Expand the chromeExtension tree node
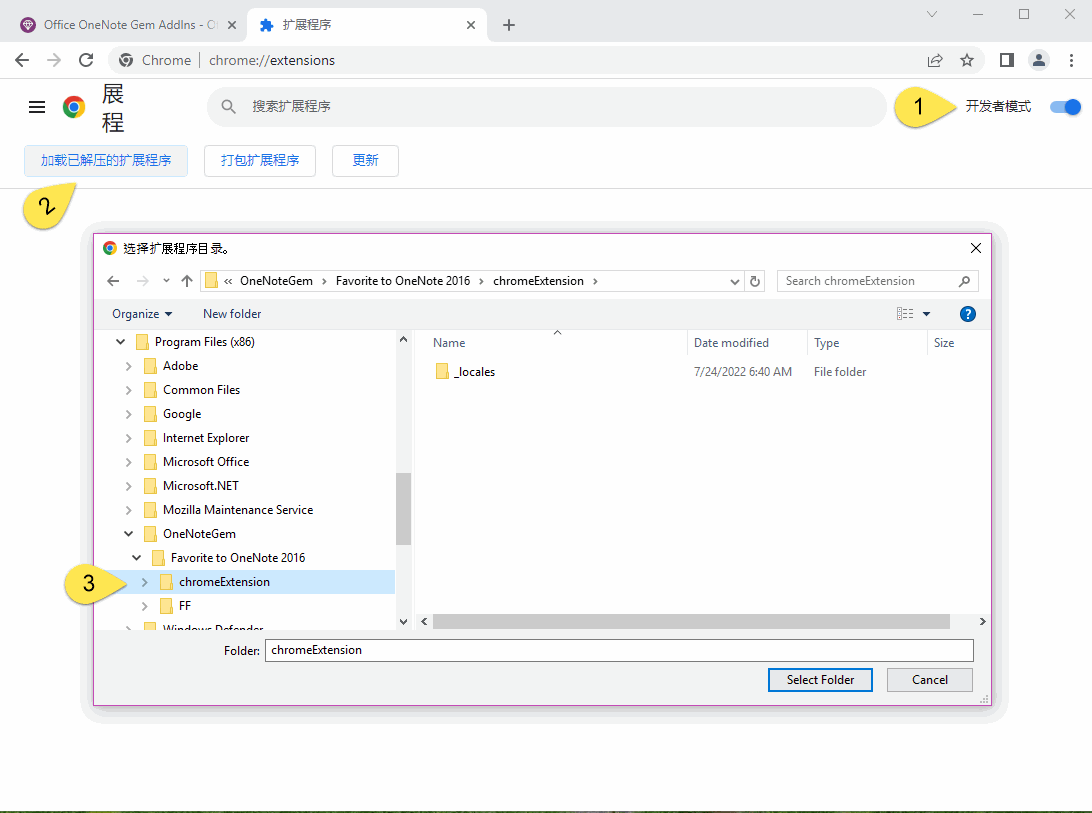Screen dimensions: 1092x813 (x=145, y=582)
